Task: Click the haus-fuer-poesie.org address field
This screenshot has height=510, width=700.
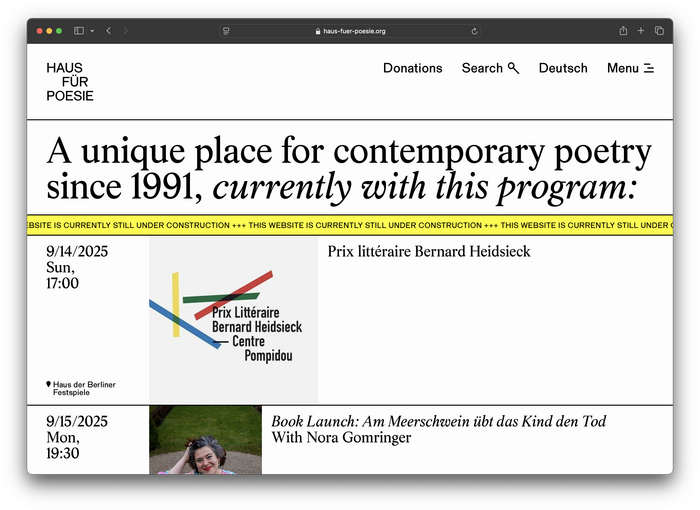Action: [350, 31]
